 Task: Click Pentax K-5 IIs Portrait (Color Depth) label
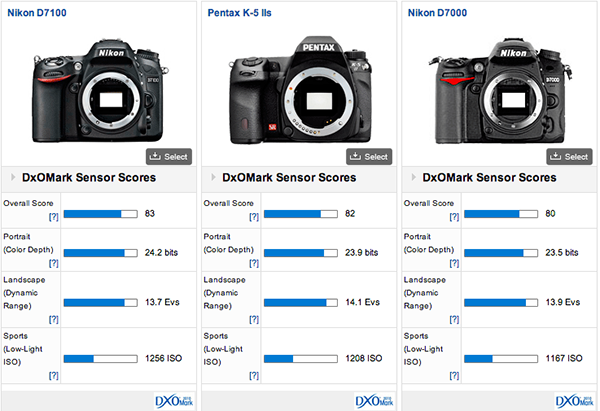(x=229, y=243)
